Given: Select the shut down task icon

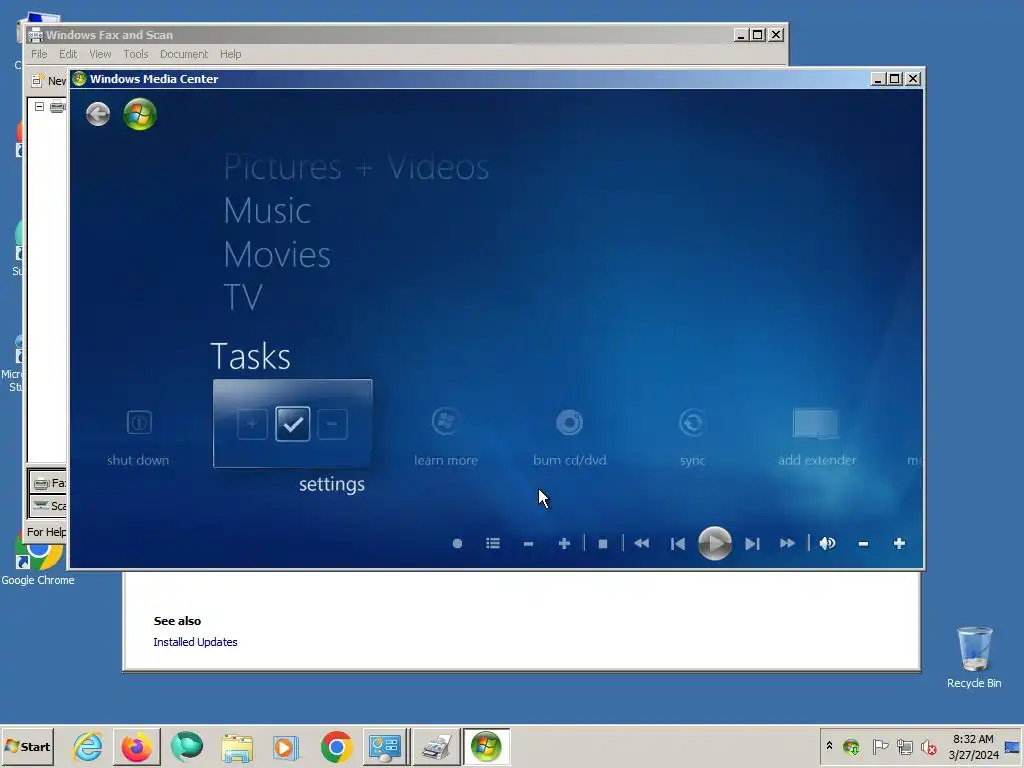Looking at the screenshot, I should click(x=138, y=423).
